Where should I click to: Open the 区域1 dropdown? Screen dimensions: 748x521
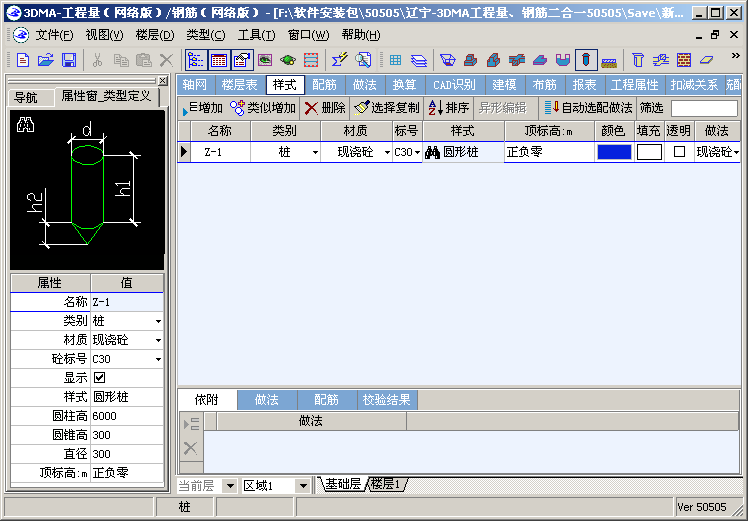pyautogui.click(x=303, y=486)
